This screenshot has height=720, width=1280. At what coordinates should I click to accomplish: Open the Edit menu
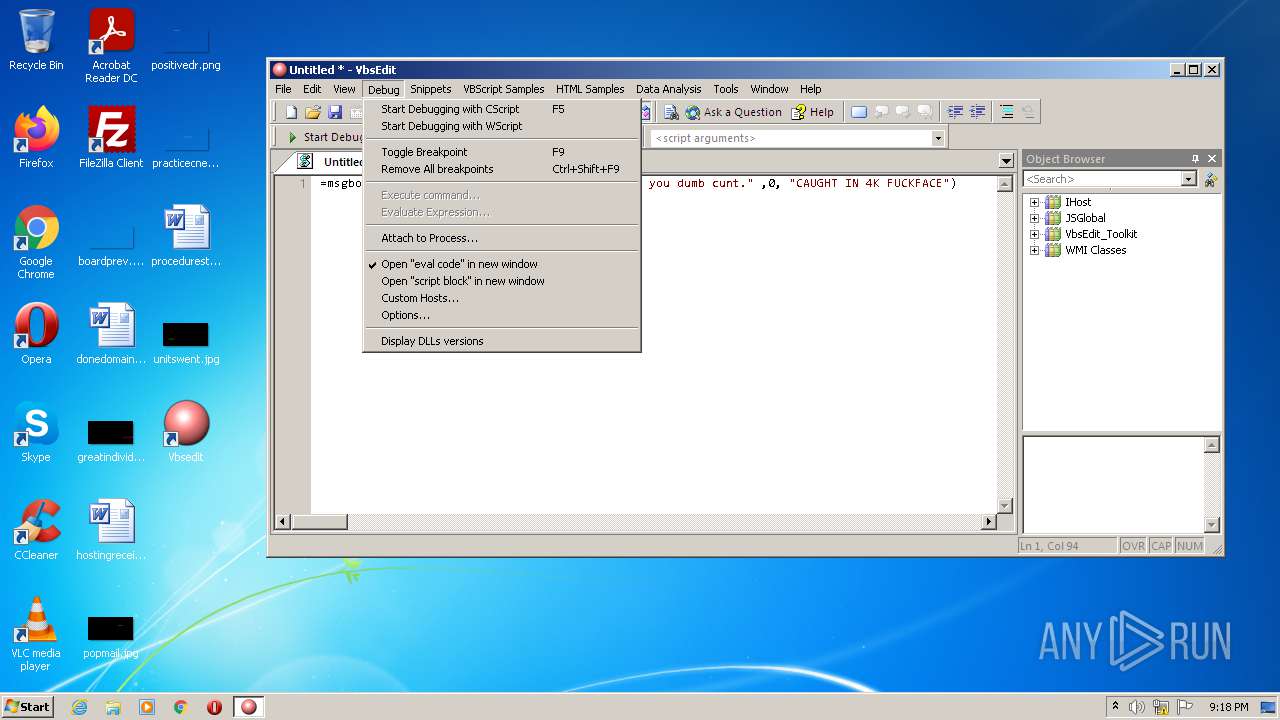click(x=313, y=89)
